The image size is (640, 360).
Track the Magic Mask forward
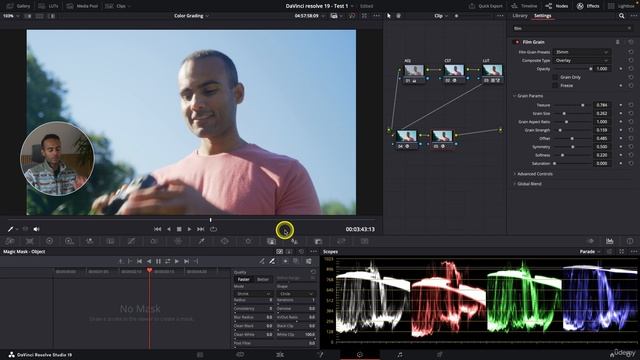tap(177, 261)
